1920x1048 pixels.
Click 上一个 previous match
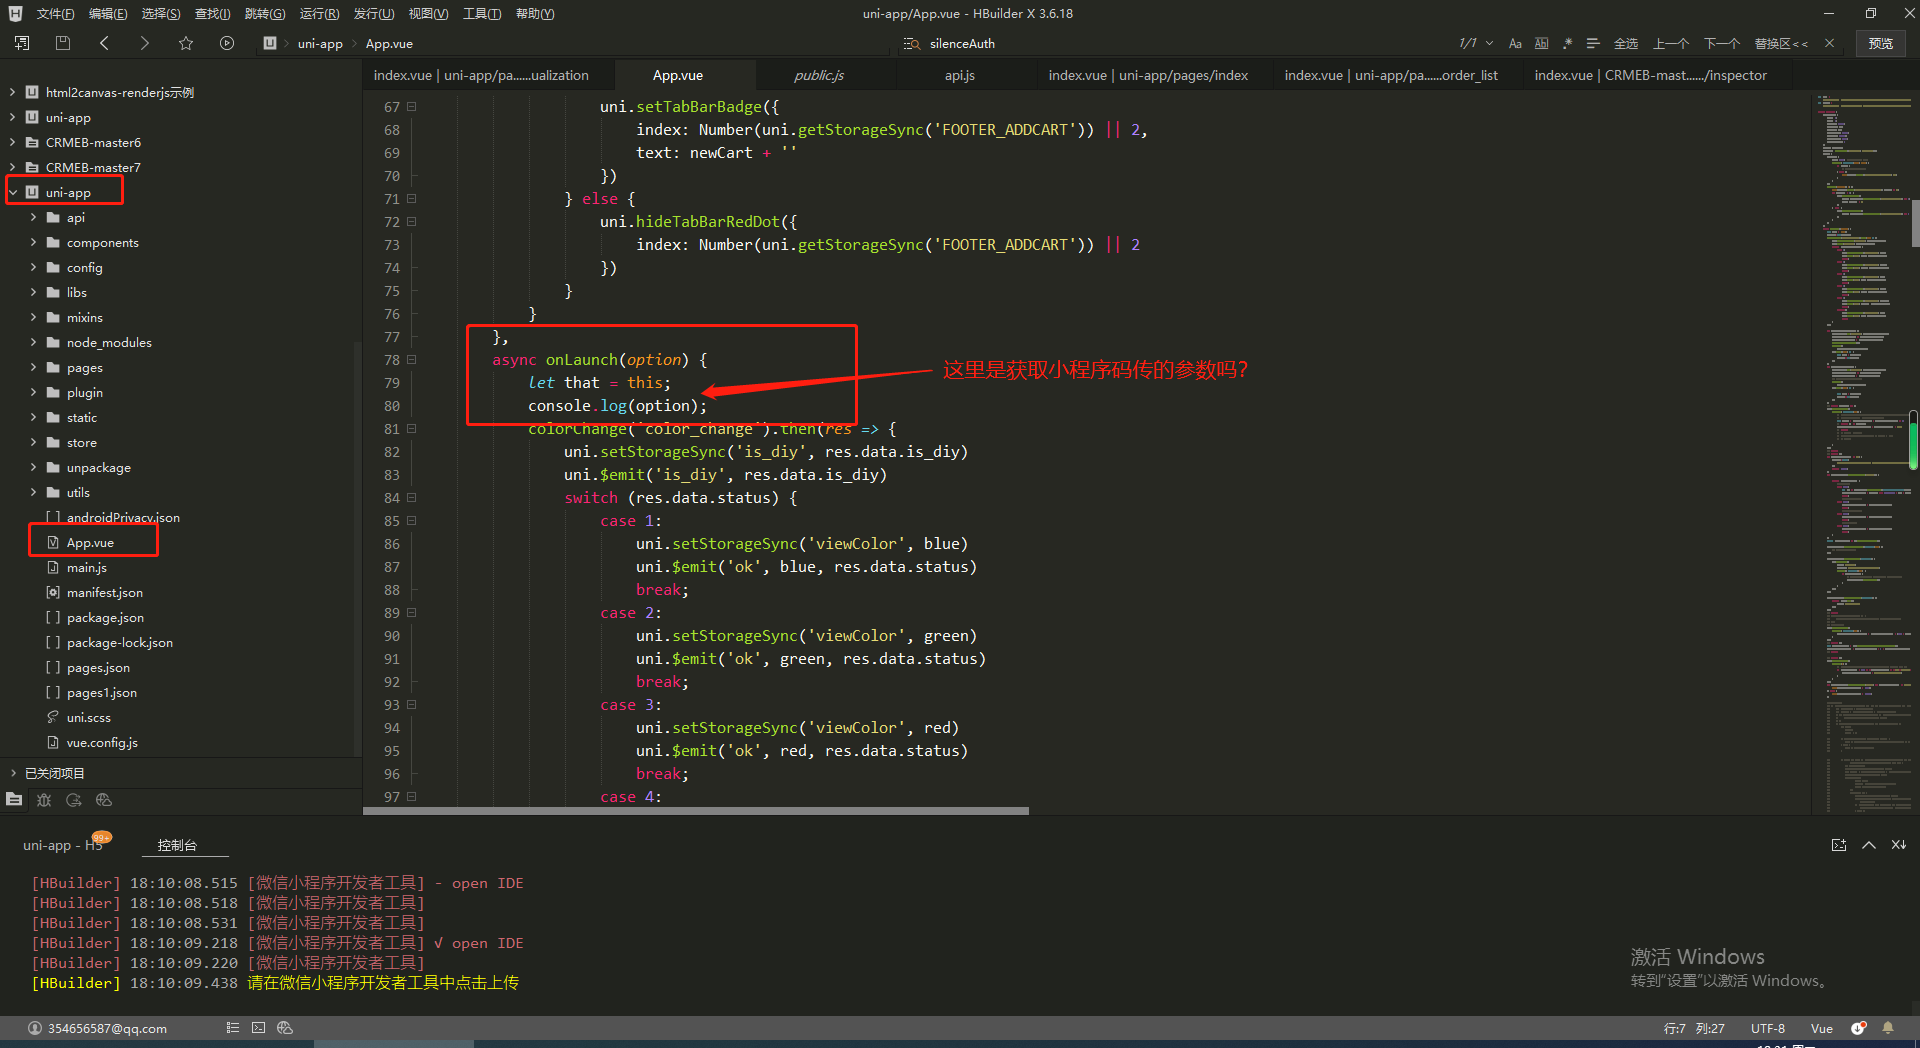(1671, 43)
